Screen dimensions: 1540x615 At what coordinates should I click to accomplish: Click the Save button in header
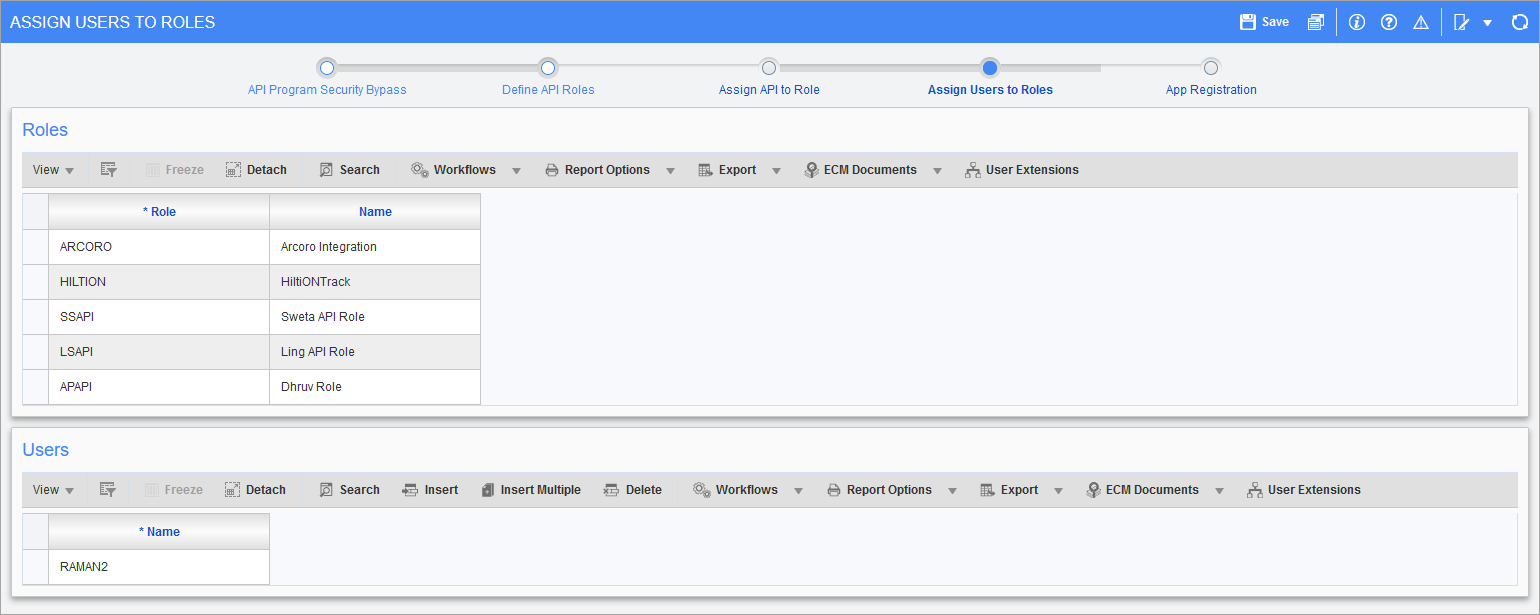1264,22
